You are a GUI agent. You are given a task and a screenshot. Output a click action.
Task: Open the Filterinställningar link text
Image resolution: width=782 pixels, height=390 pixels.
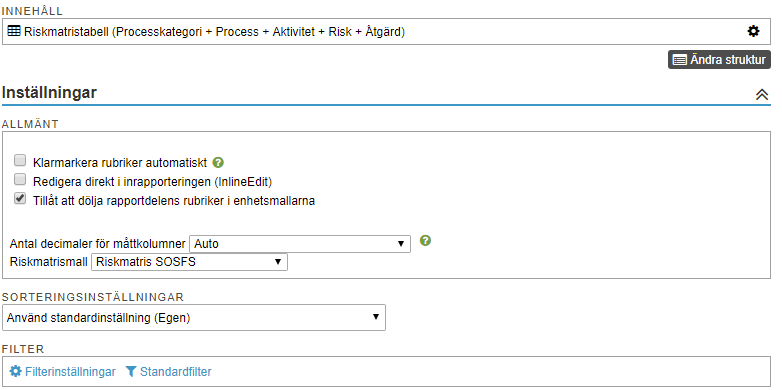tap(70, 372)
